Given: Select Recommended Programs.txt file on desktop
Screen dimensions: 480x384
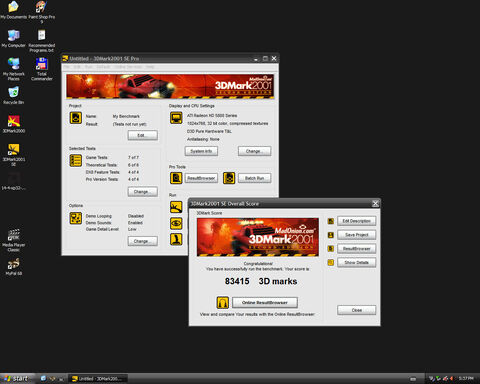Looking at the screenshot, I should [41, 41].
